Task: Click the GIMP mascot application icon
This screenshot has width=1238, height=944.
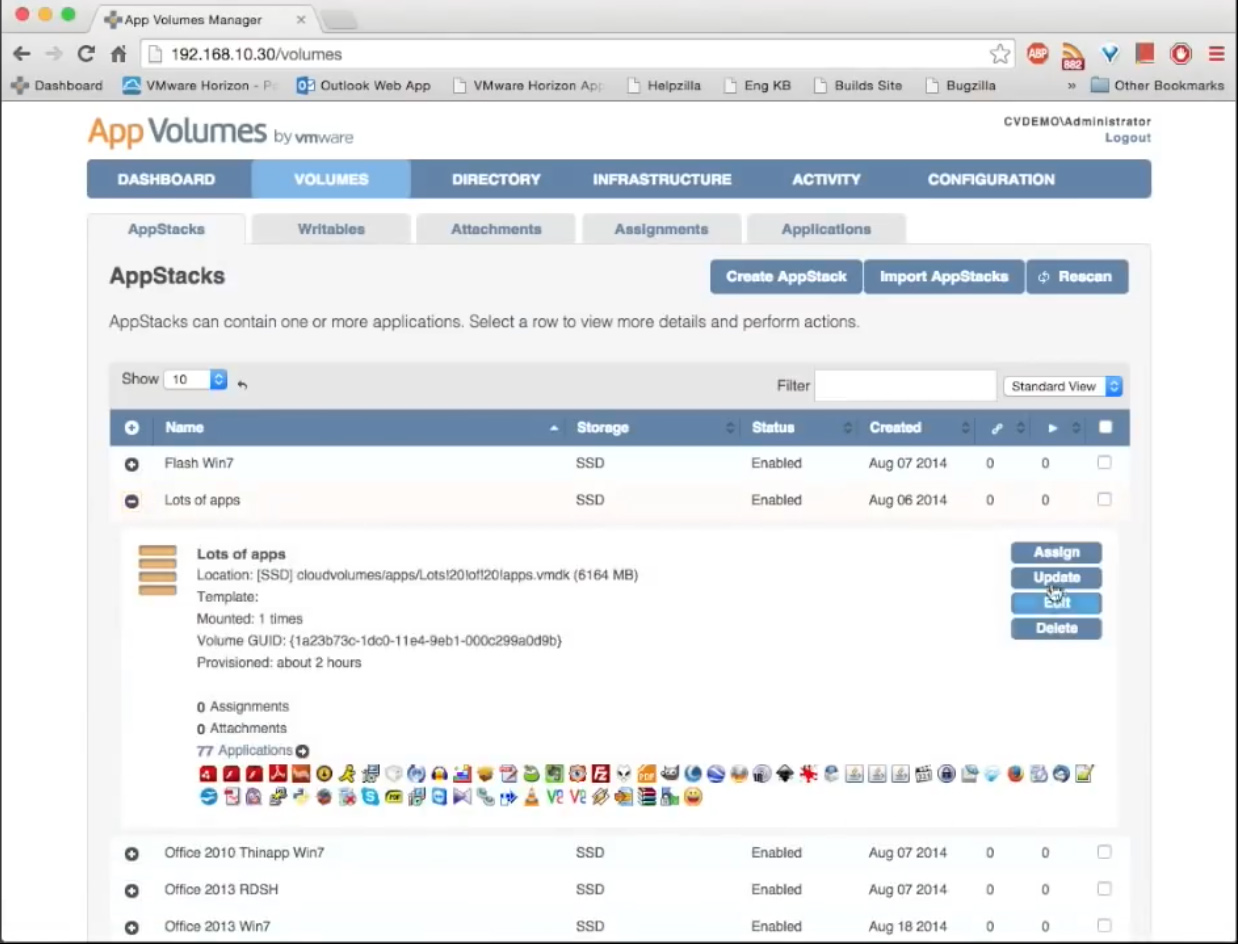Action: (669, 773)
